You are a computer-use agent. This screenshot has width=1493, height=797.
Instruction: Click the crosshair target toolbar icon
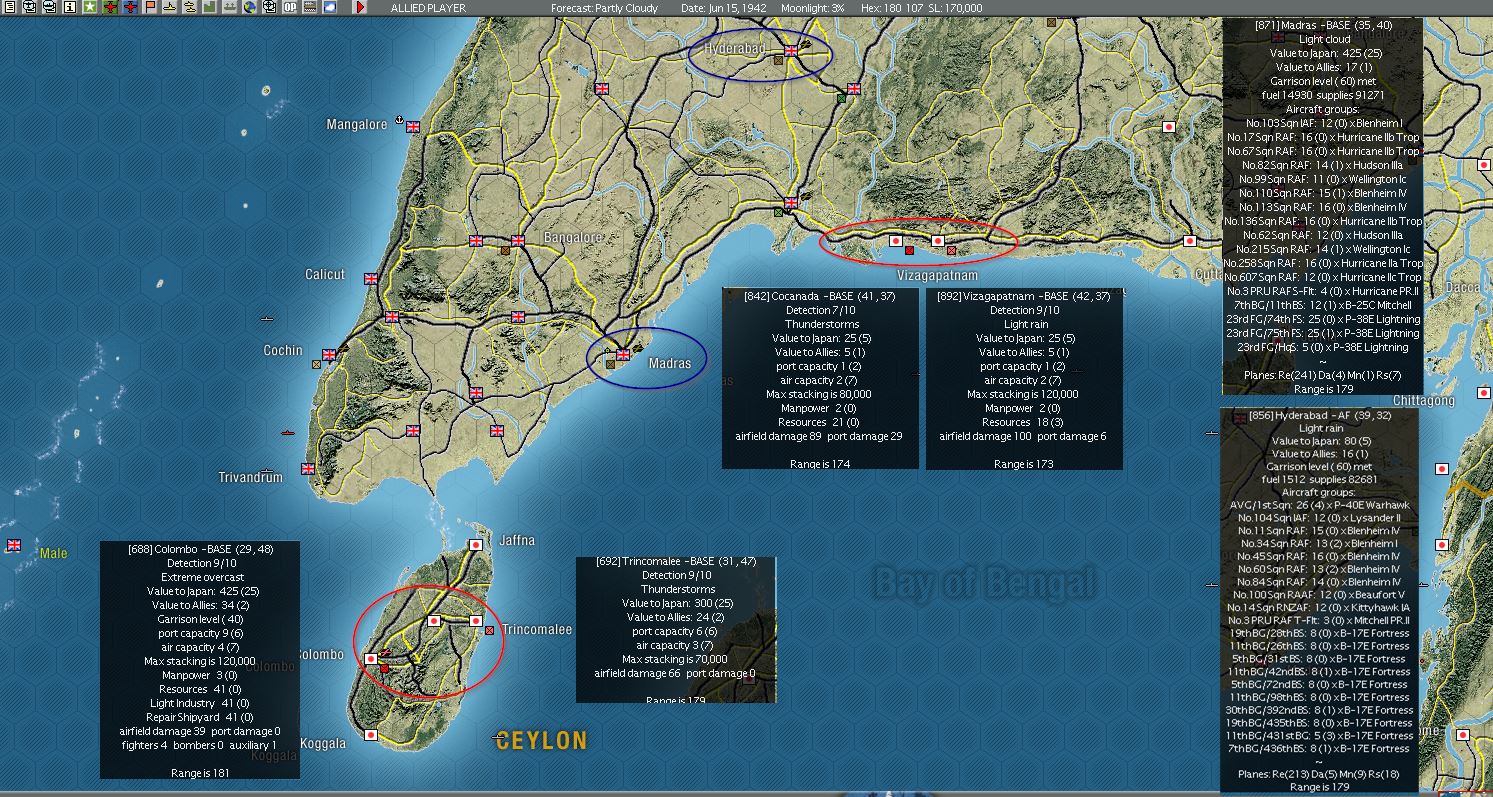point(270,7)
